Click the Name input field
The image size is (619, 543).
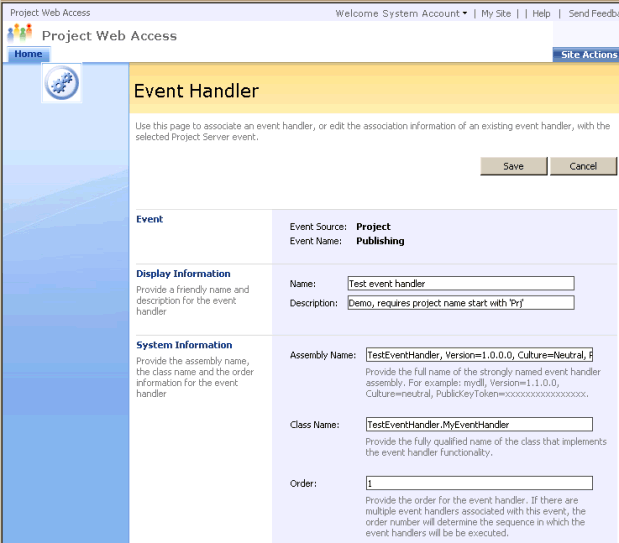[x=461, y=284]
